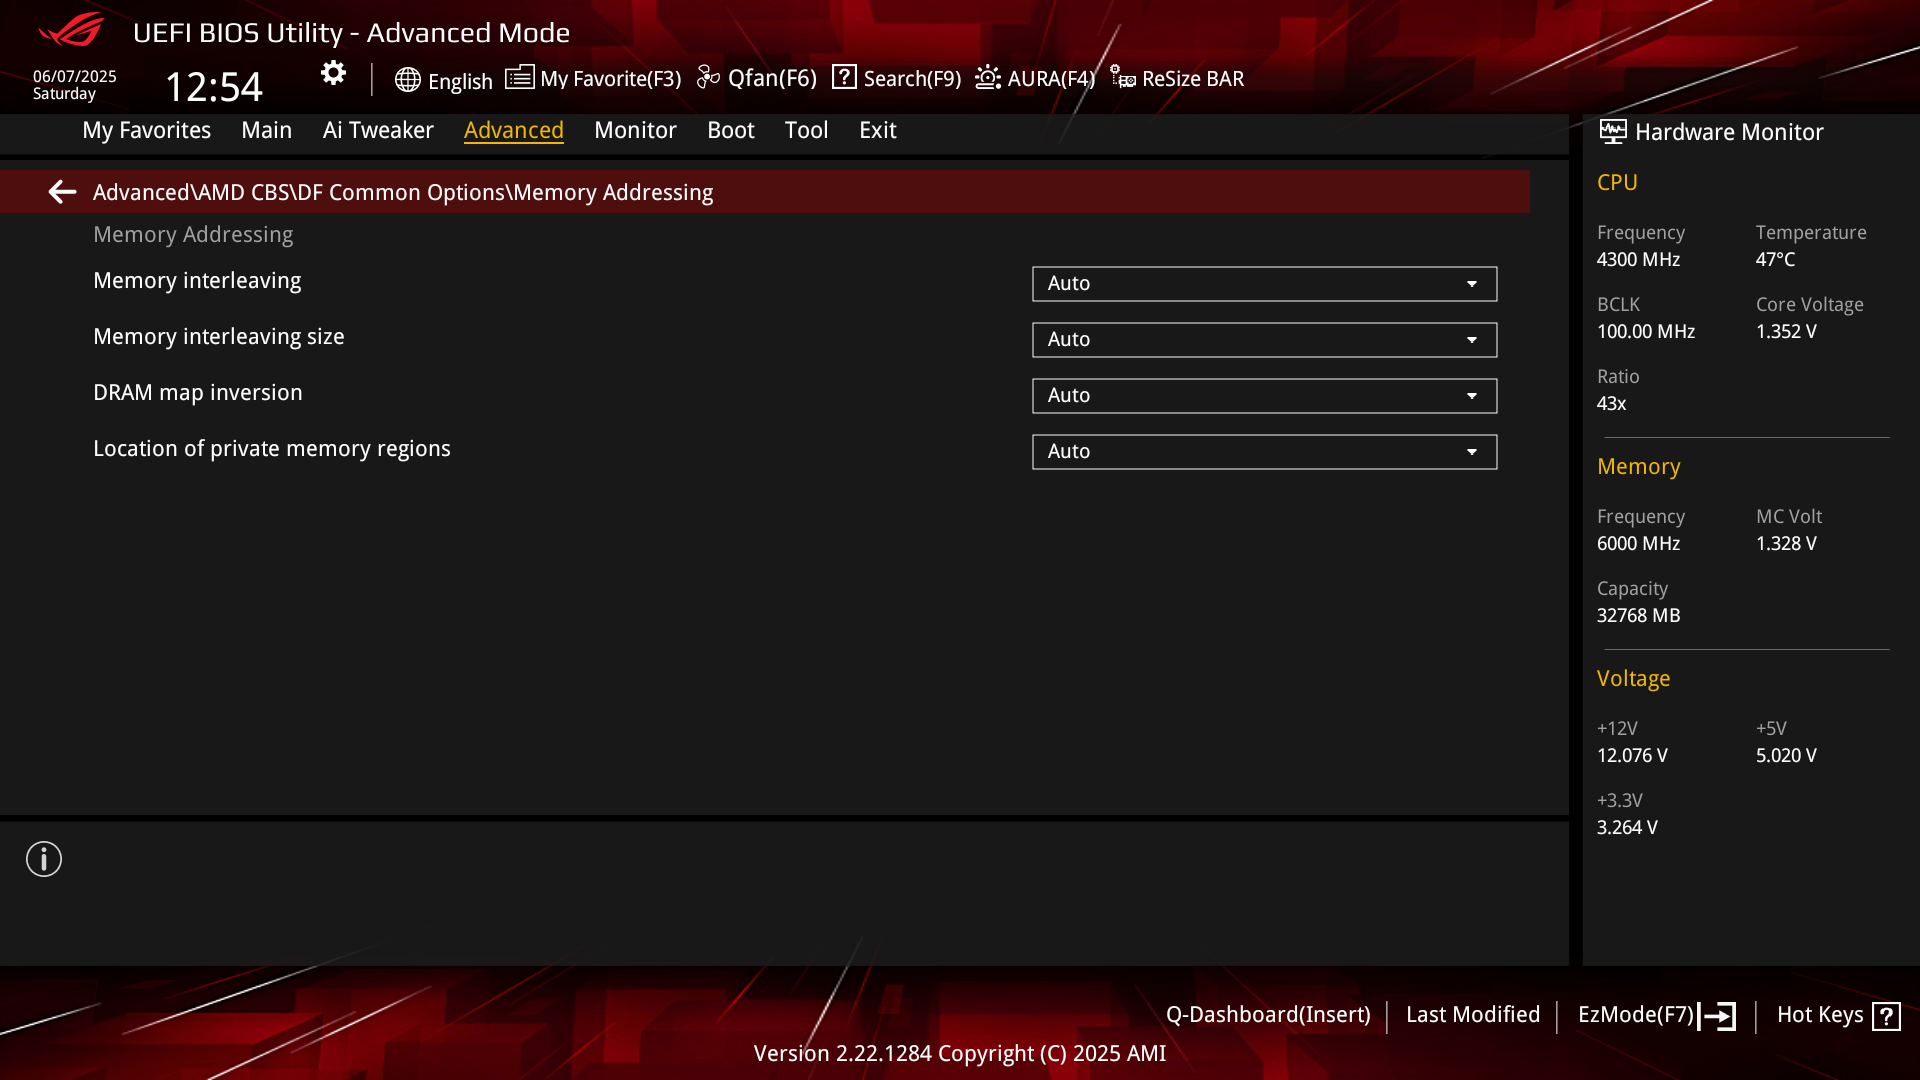This screenshot has height=1080, width=1920.
Task: Click the CPU temperature 47°C value
Action: [x=1775, y=259]
